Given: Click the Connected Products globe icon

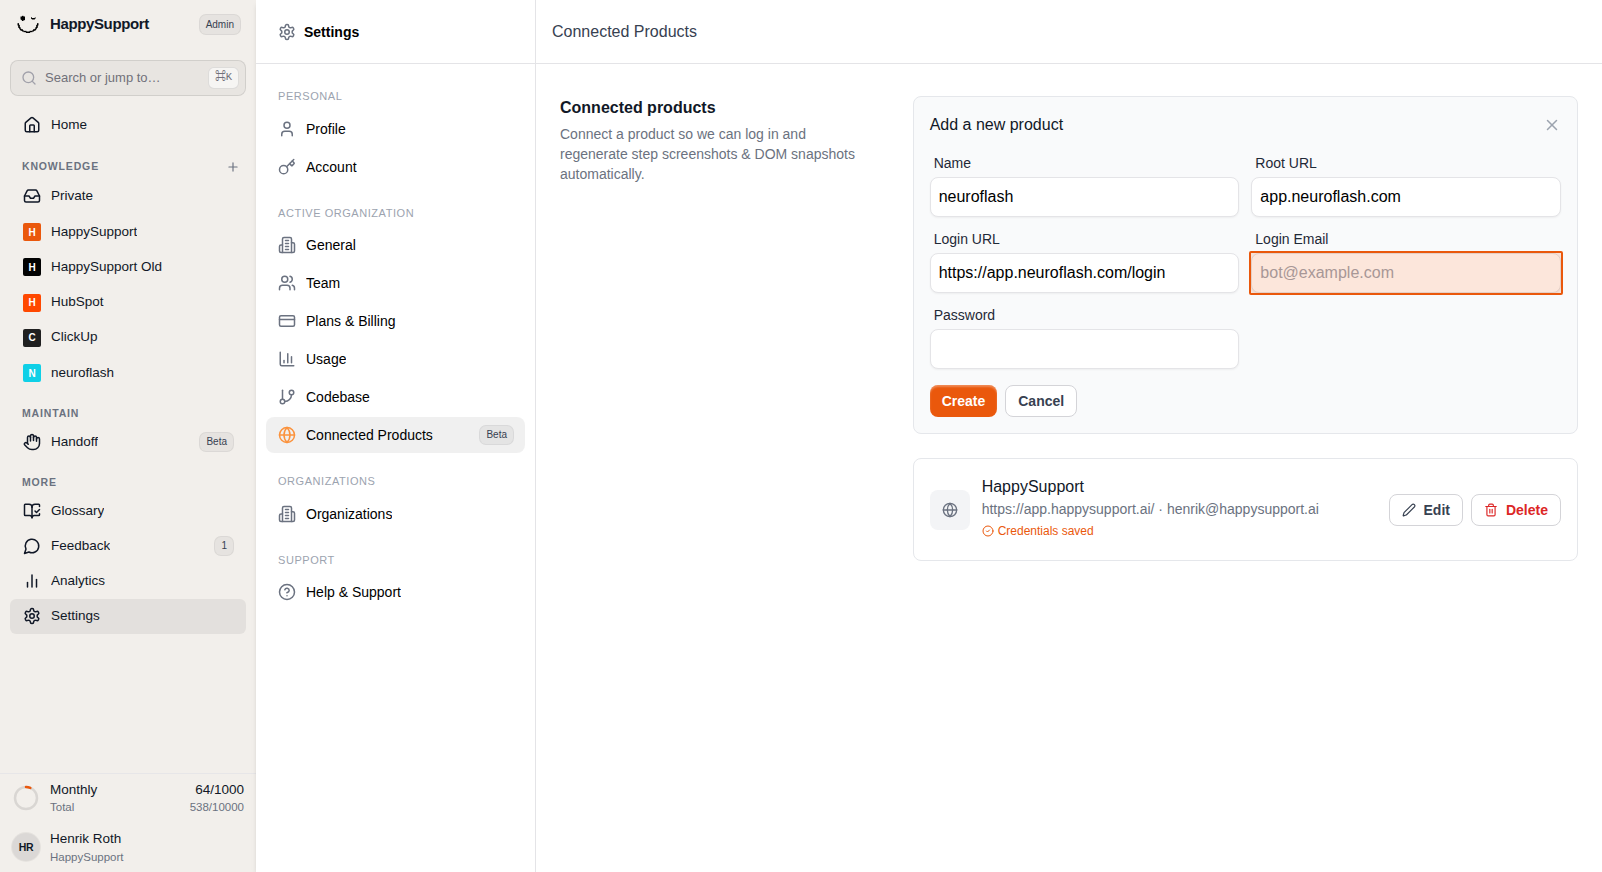Looking at the screenshot, I should (287, 435).
